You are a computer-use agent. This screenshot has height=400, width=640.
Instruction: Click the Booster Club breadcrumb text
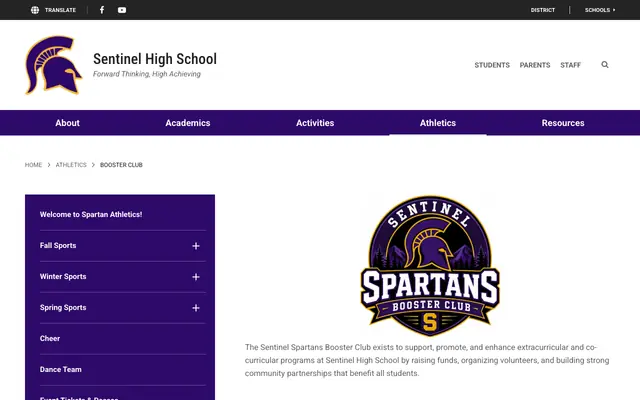[121, 165]
